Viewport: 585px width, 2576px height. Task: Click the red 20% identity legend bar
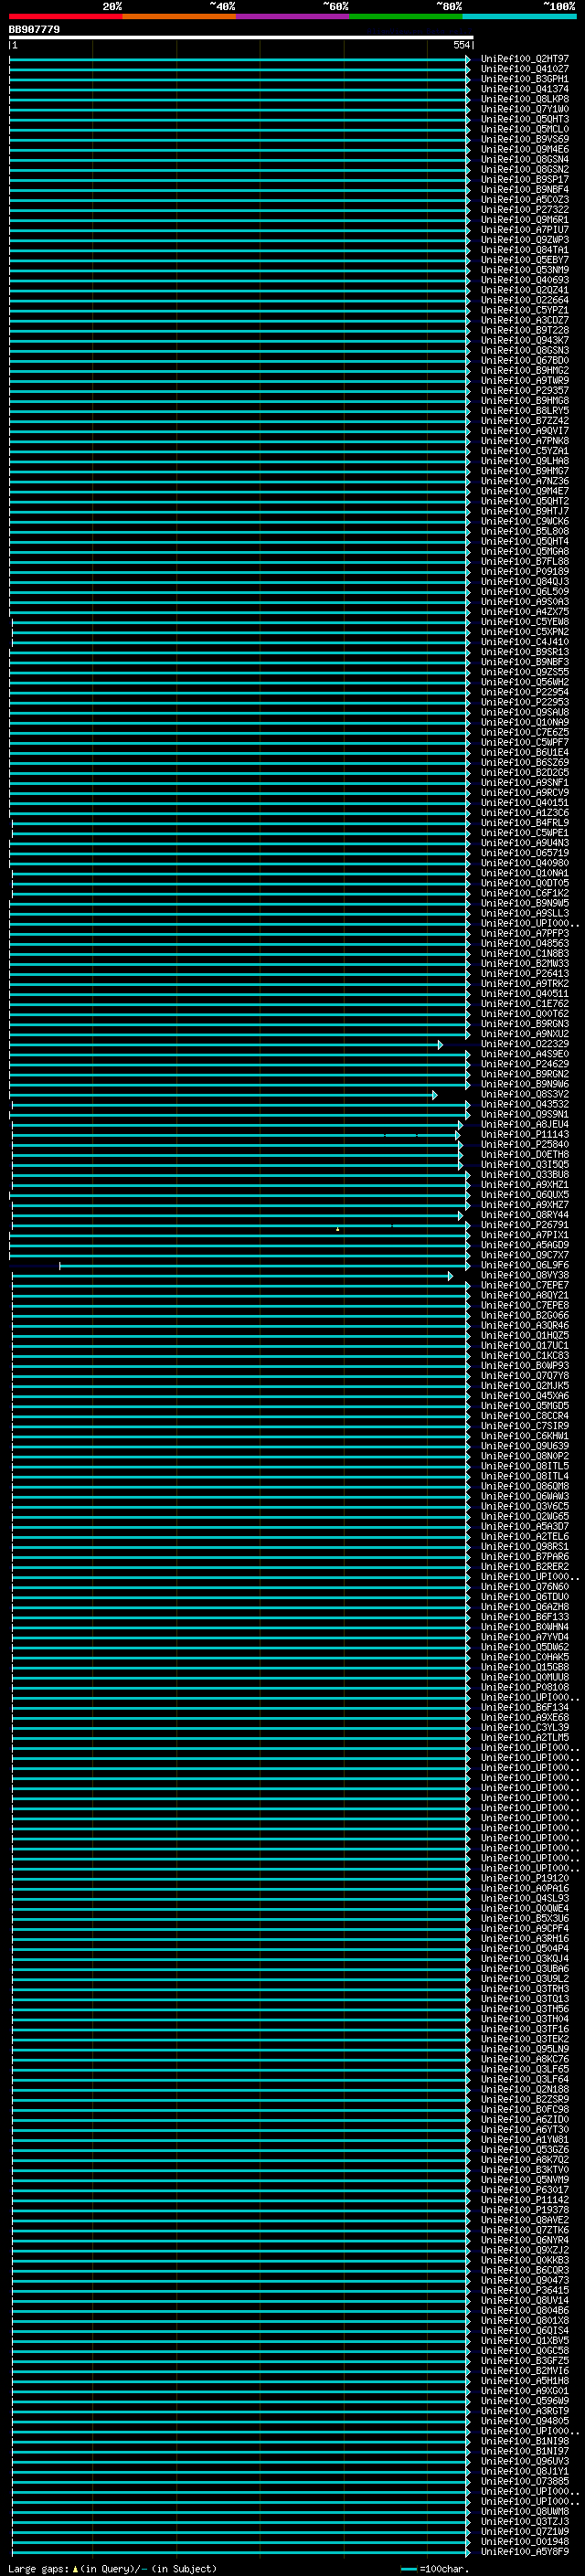pos(66,16)
